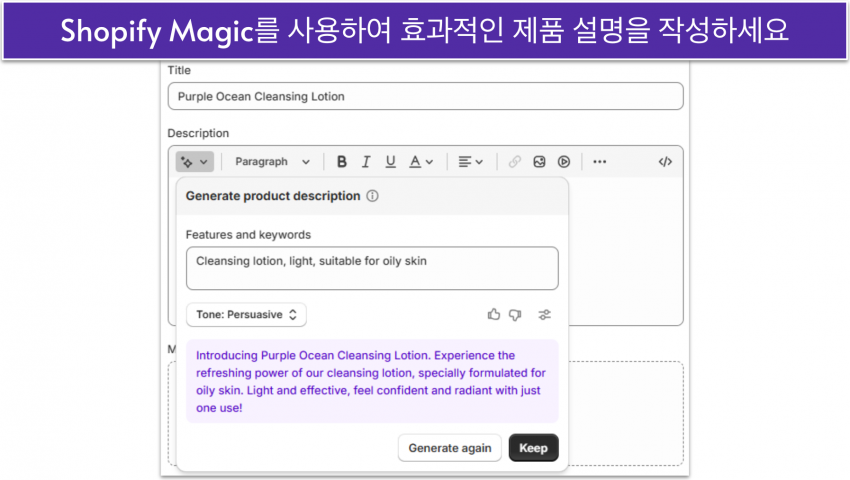The height and width of the screenshot is (480, 850).
Task: Insert a video using the play icon
Action: click(x=564, y=161)
